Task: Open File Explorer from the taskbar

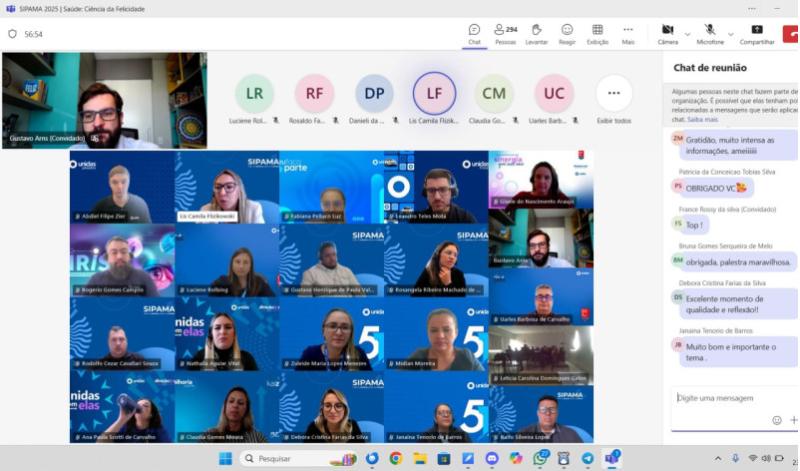Action: pos(420,458)
